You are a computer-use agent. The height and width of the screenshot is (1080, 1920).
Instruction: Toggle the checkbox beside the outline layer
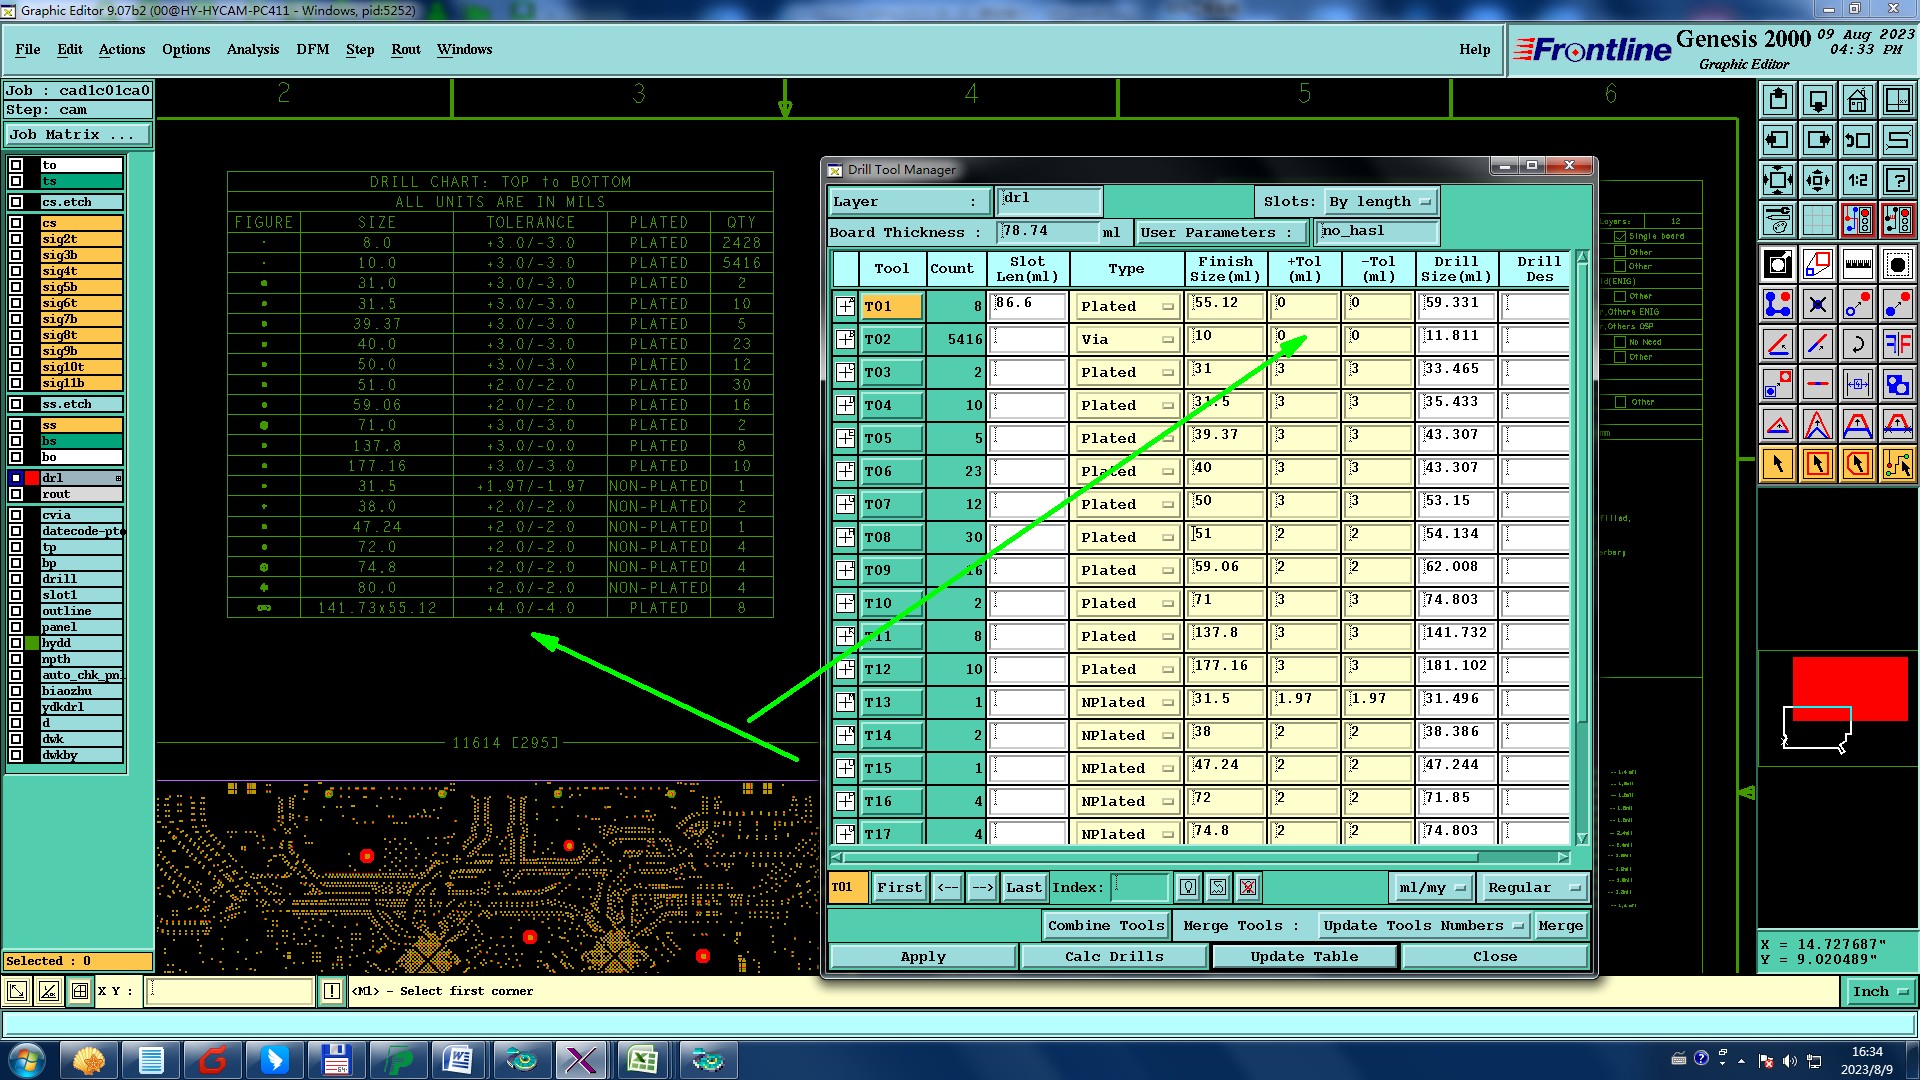16,611
